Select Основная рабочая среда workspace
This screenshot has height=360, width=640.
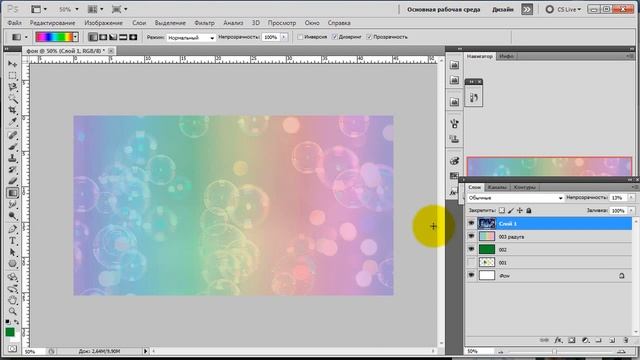(444, 9)
